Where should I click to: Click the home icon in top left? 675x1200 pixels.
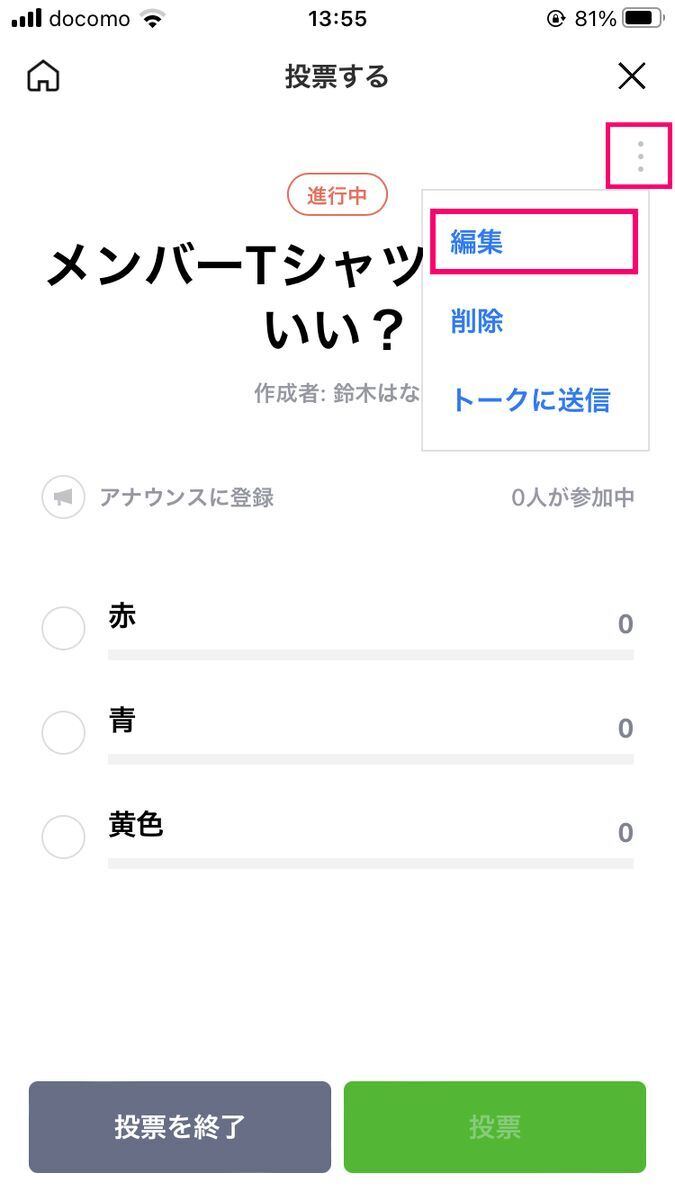coord(43,76)
